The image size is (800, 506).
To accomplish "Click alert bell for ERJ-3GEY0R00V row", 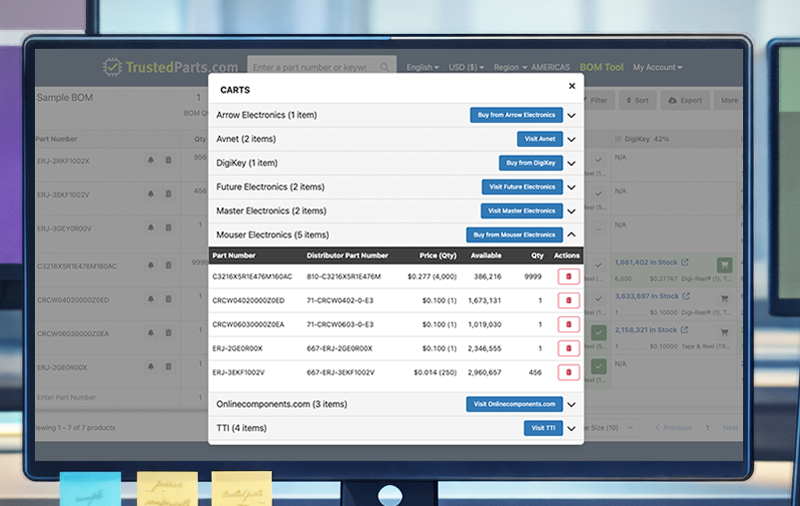I will (x=151, y=227).
